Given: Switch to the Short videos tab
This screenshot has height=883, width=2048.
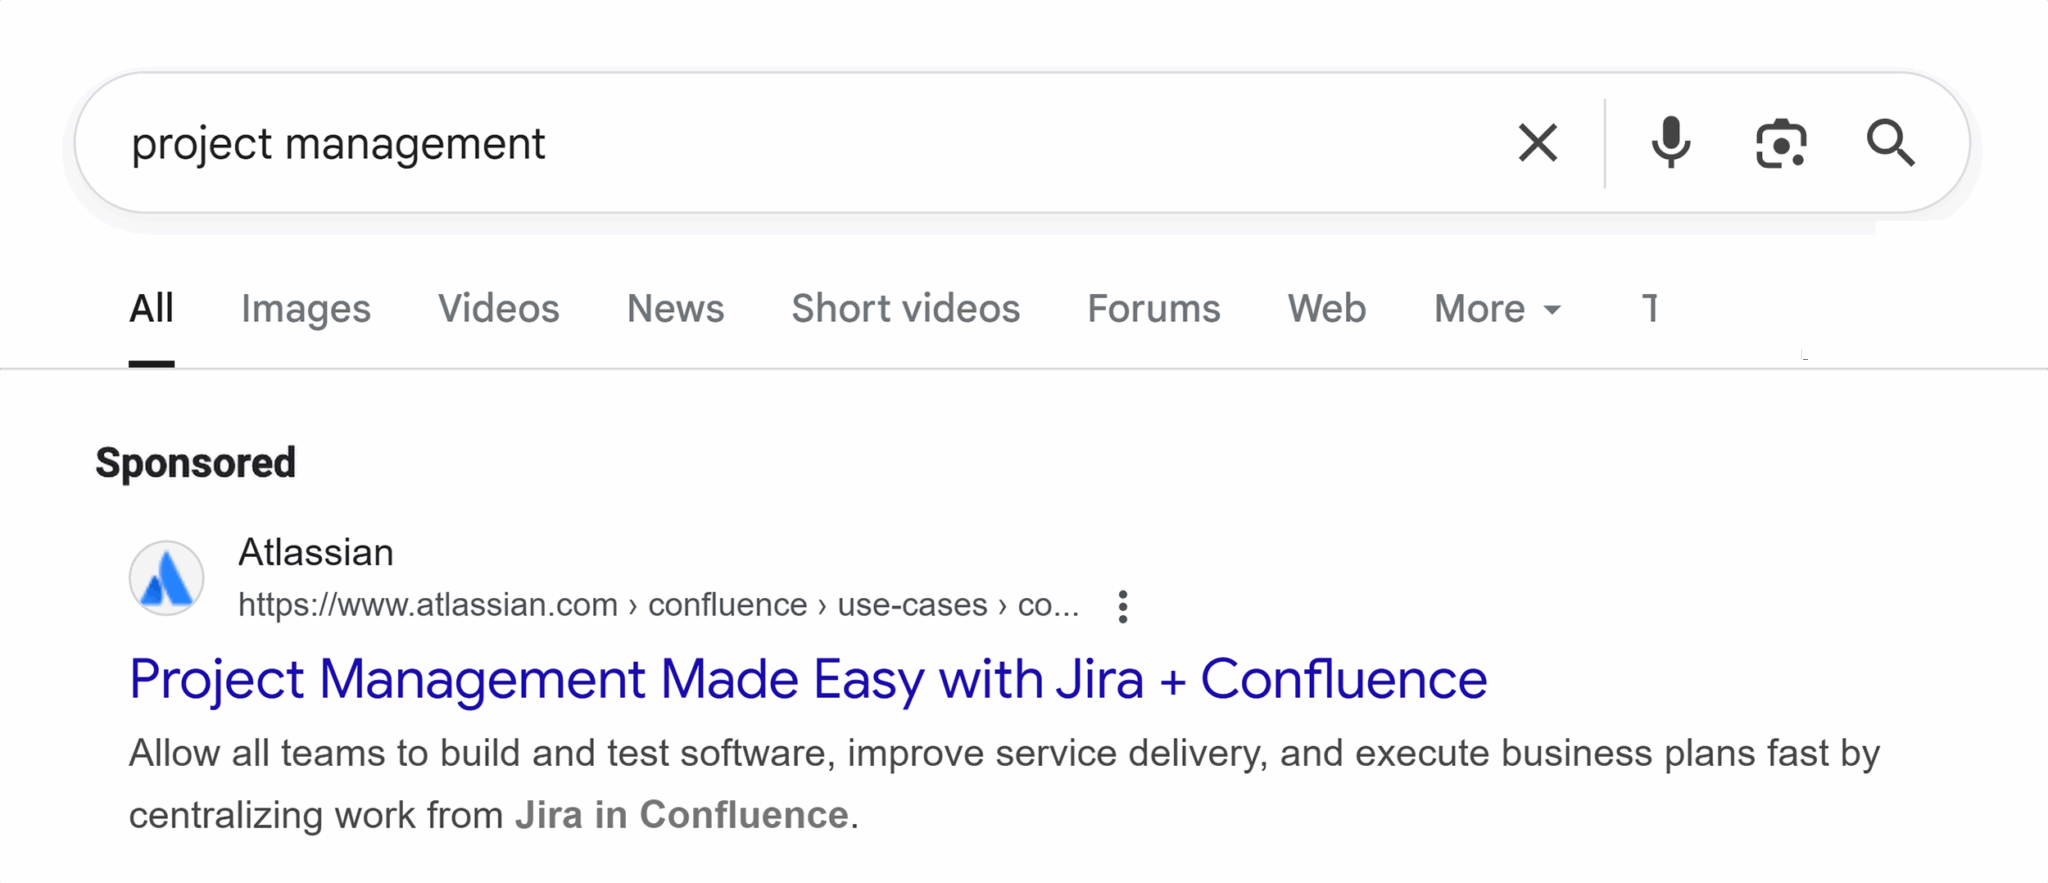Looking at the screenshot, I should point(904,308).
